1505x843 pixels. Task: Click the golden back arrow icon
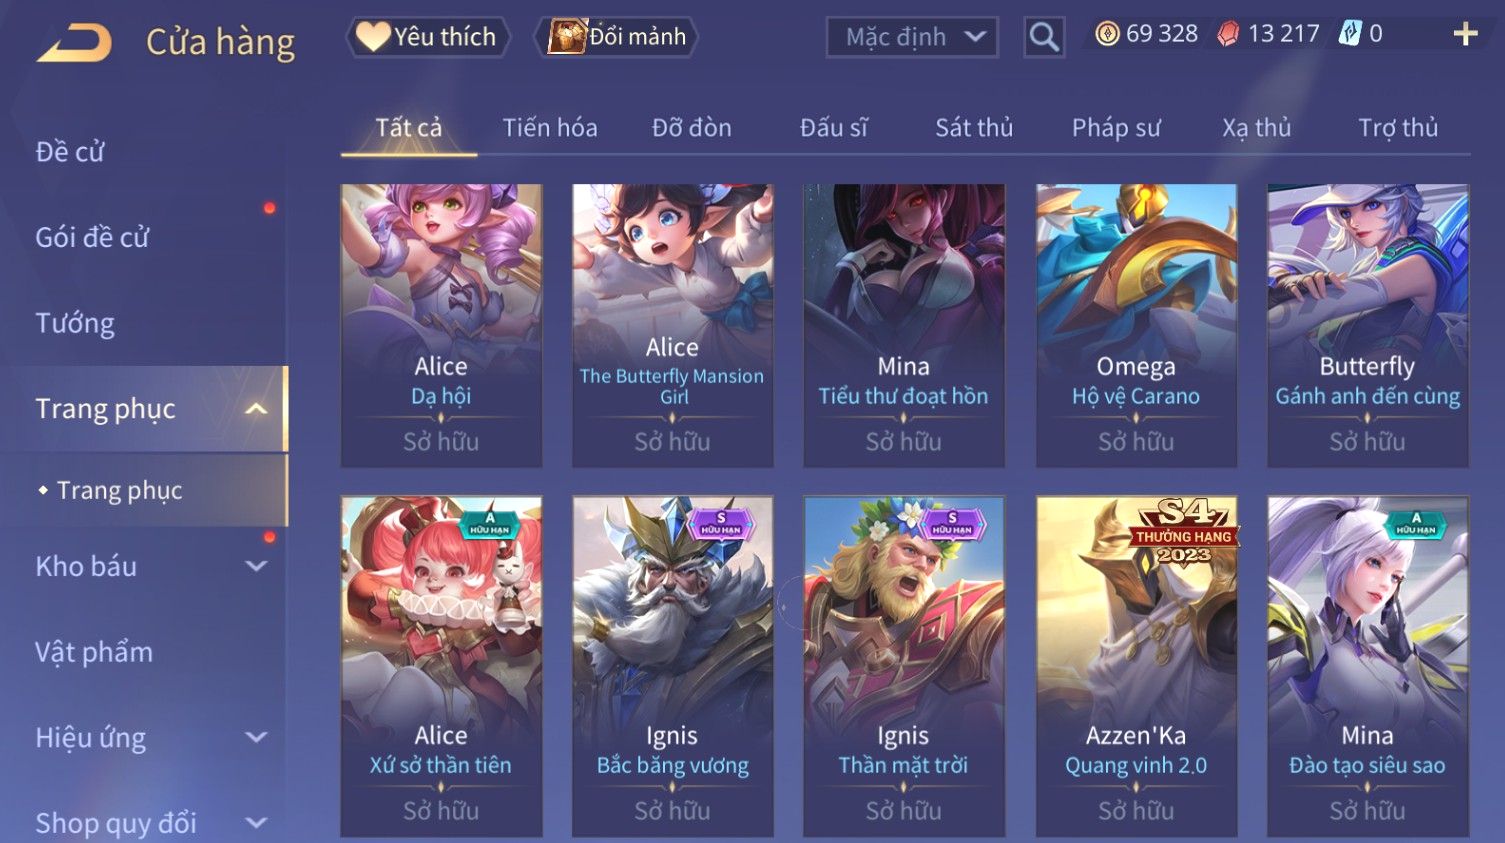[74, 43]
